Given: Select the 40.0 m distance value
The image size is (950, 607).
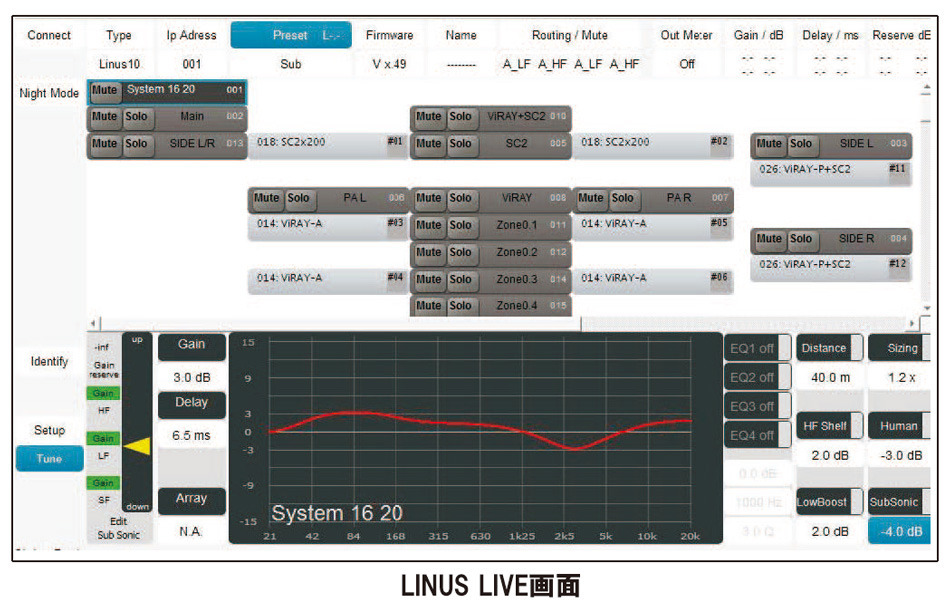Looking at the screenshot, I should click(830, 377).
